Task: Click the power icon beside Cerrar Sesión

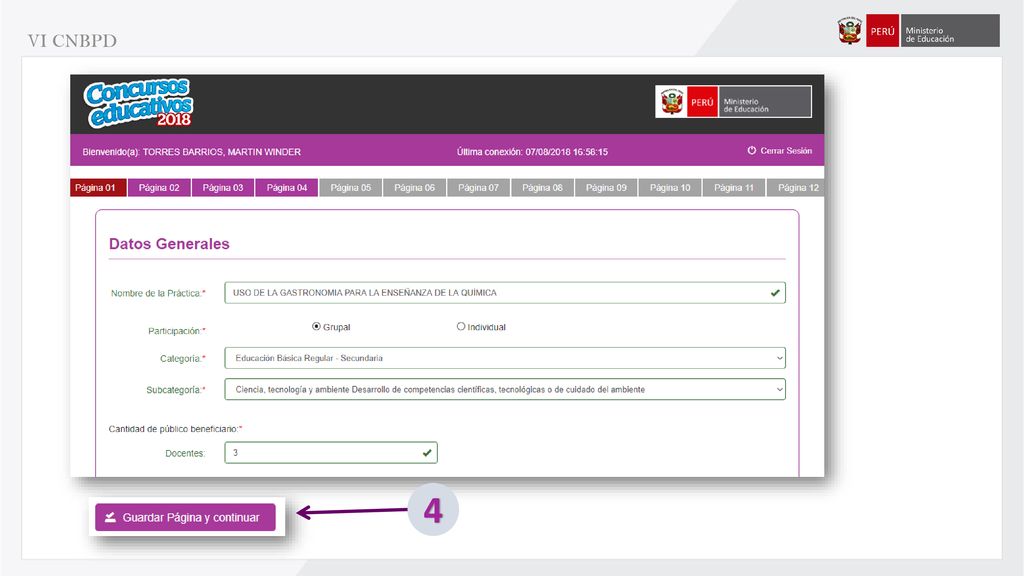Action: point(752,150)
